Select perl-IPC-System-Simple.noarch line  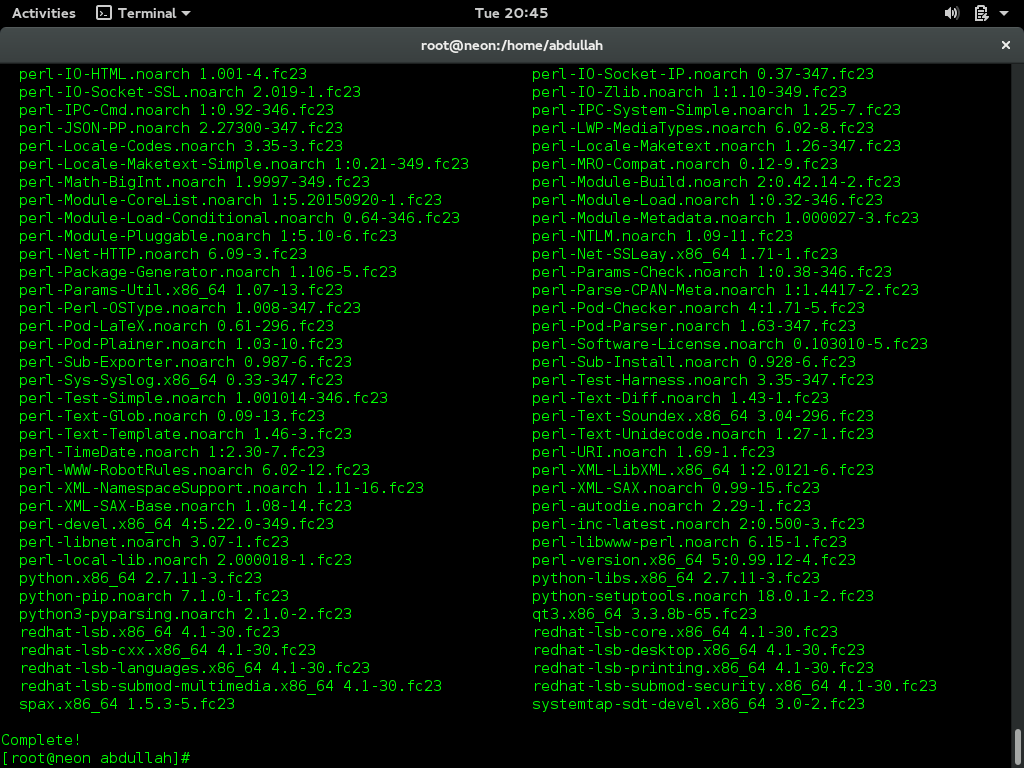coord(716,110)
